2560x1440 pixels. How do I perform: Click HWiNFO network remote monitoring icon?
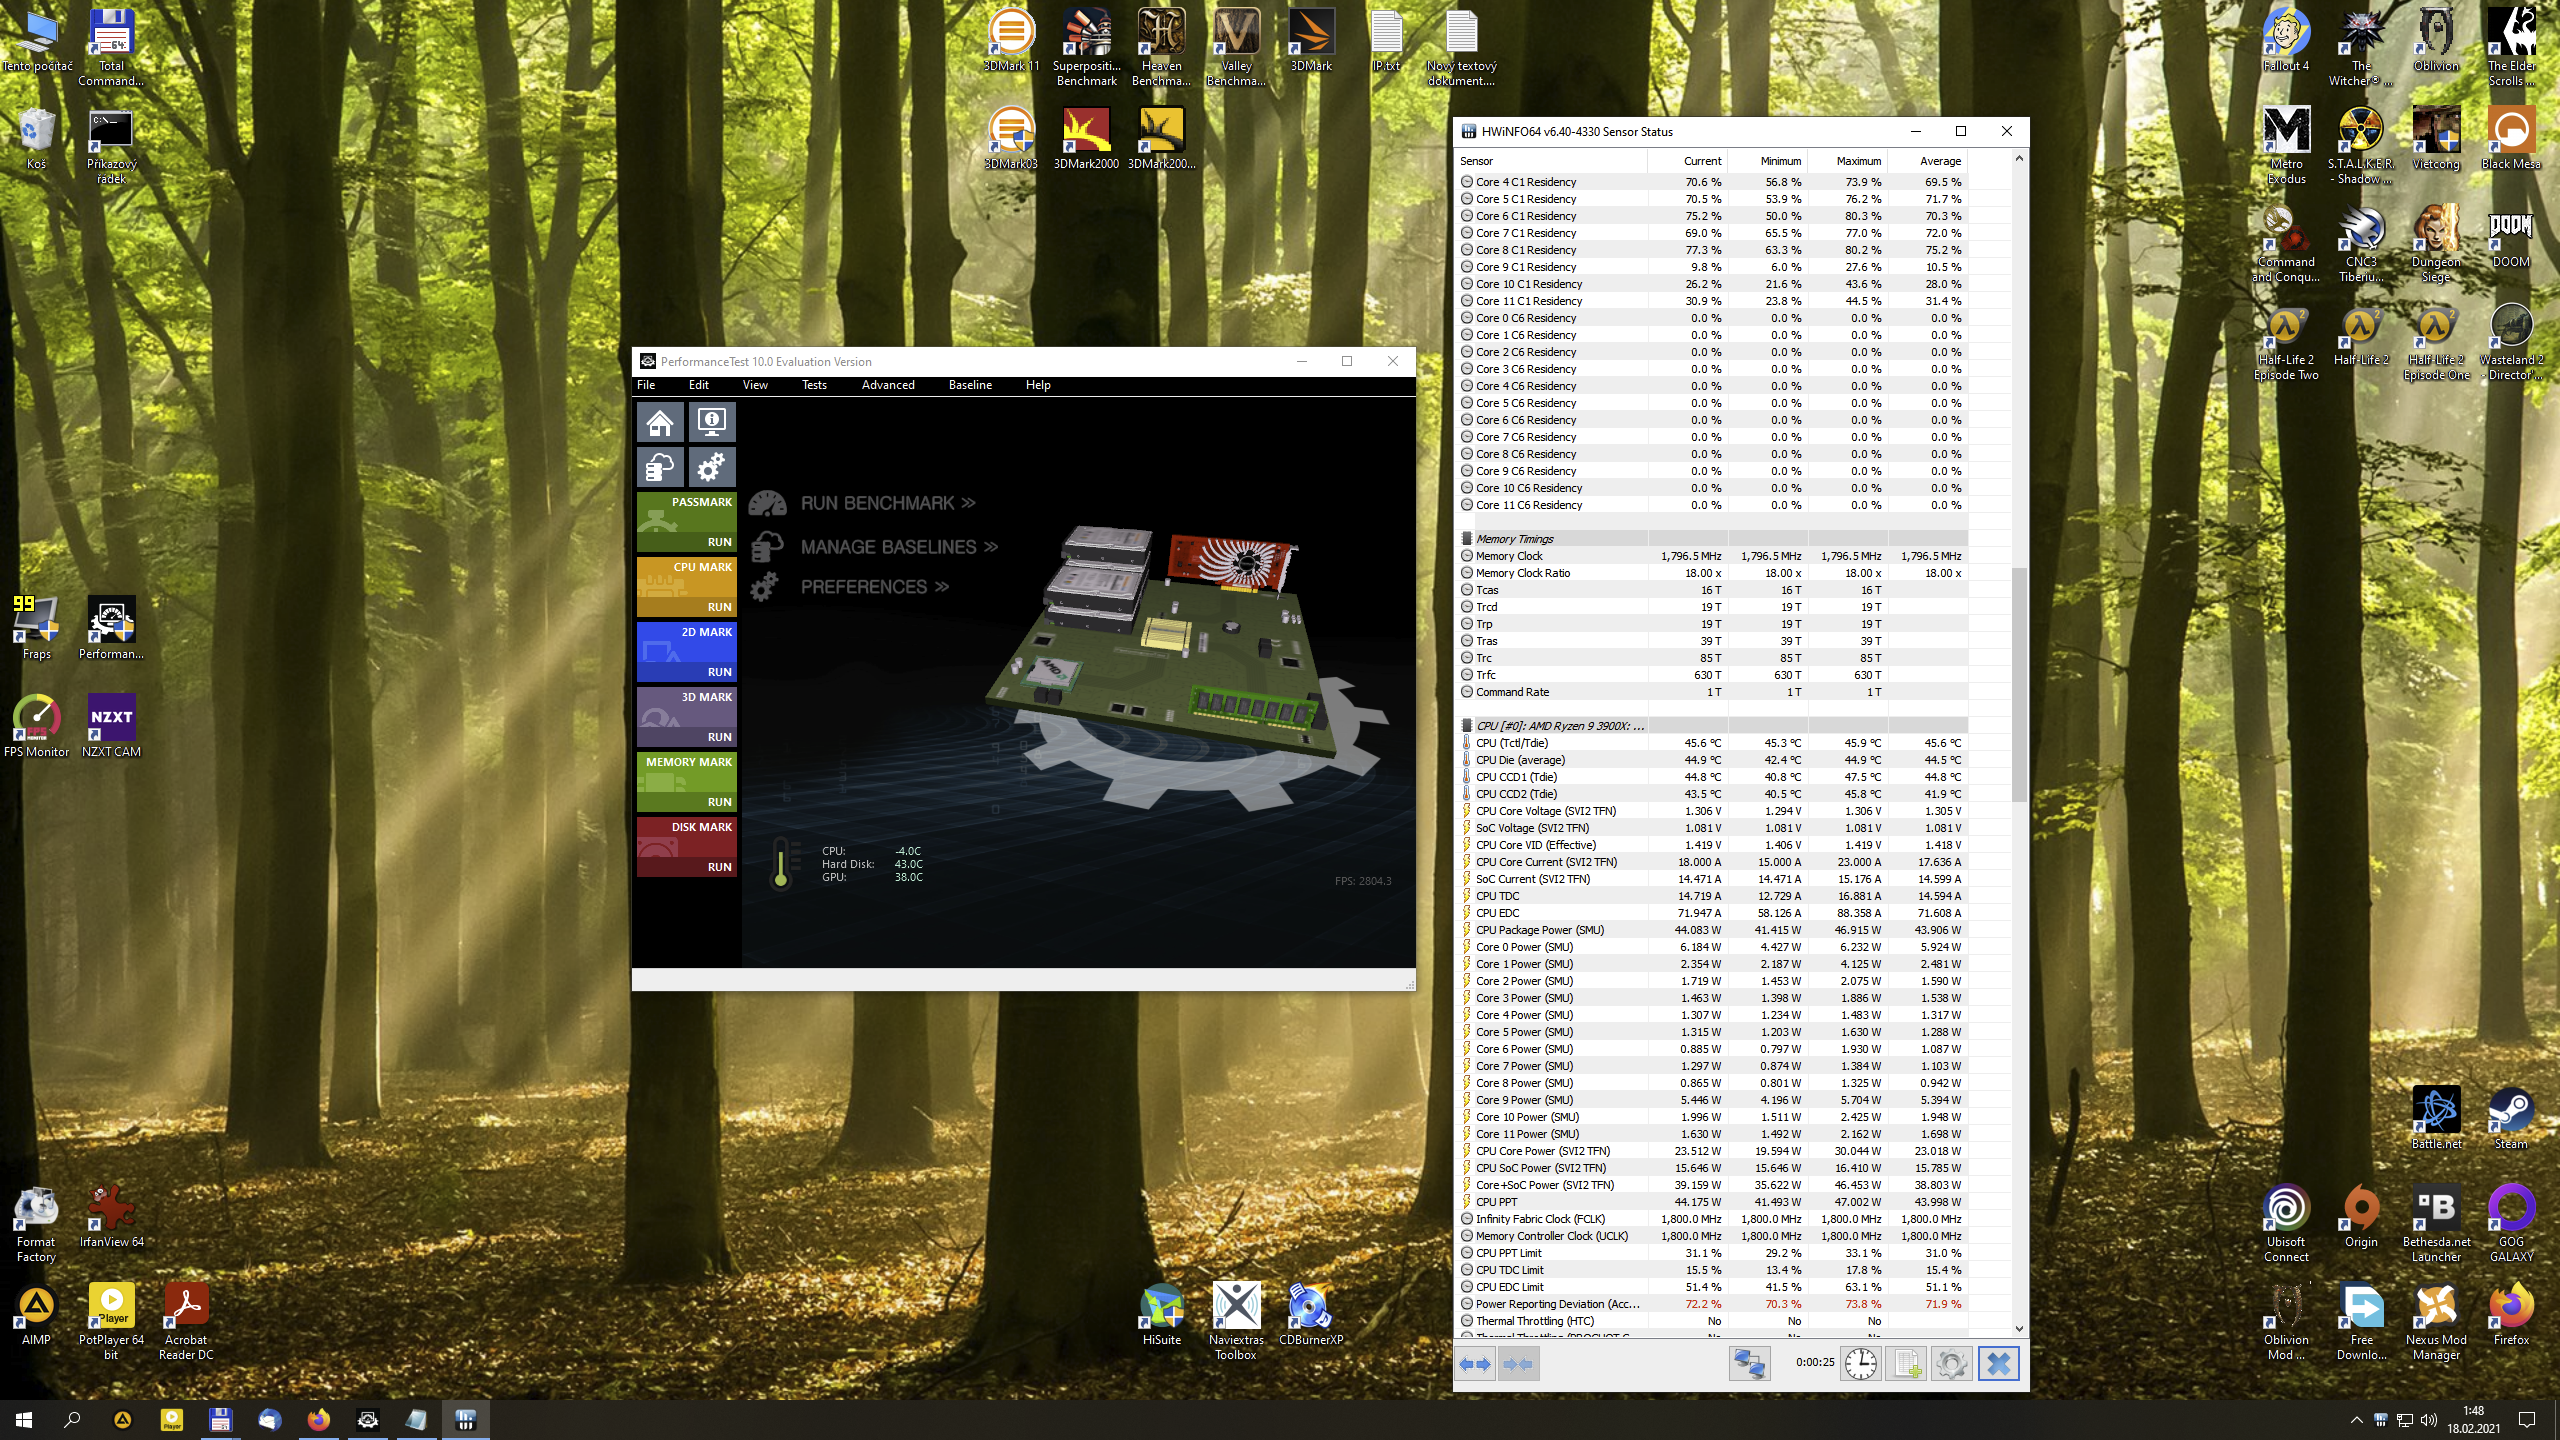tap(1750, 1364)
